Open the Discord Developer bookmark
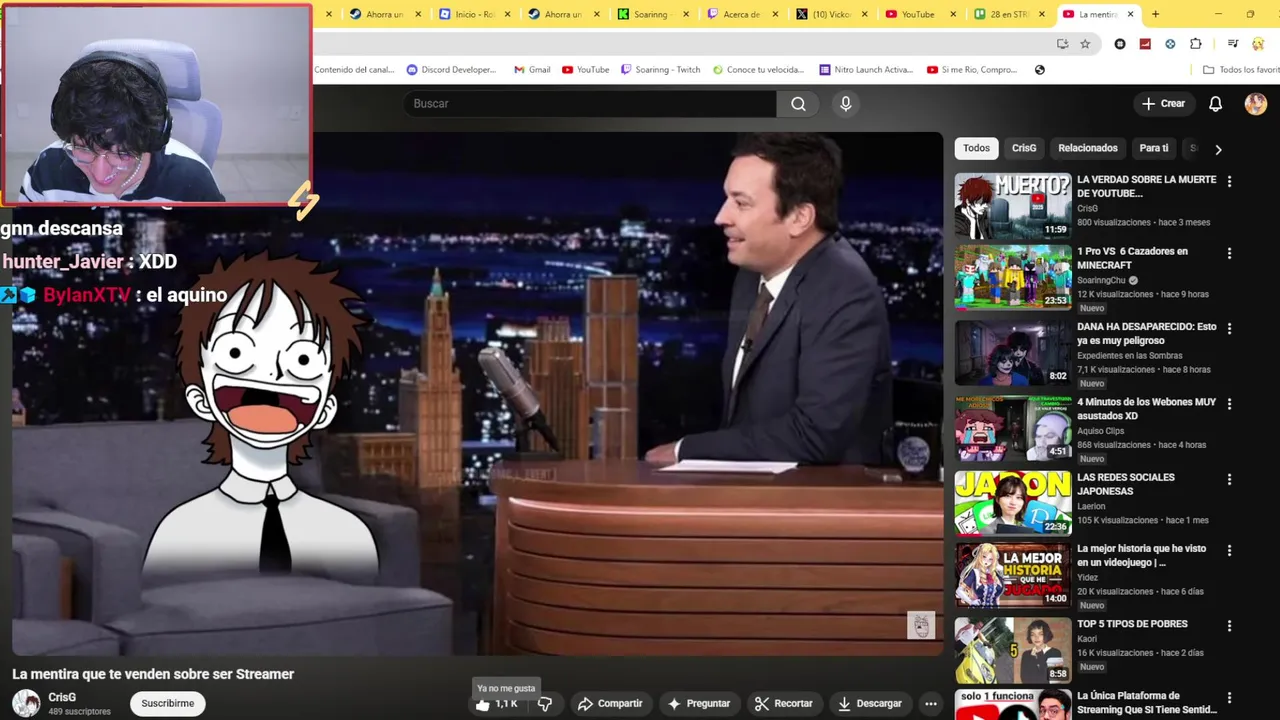 tap(452, 70)
